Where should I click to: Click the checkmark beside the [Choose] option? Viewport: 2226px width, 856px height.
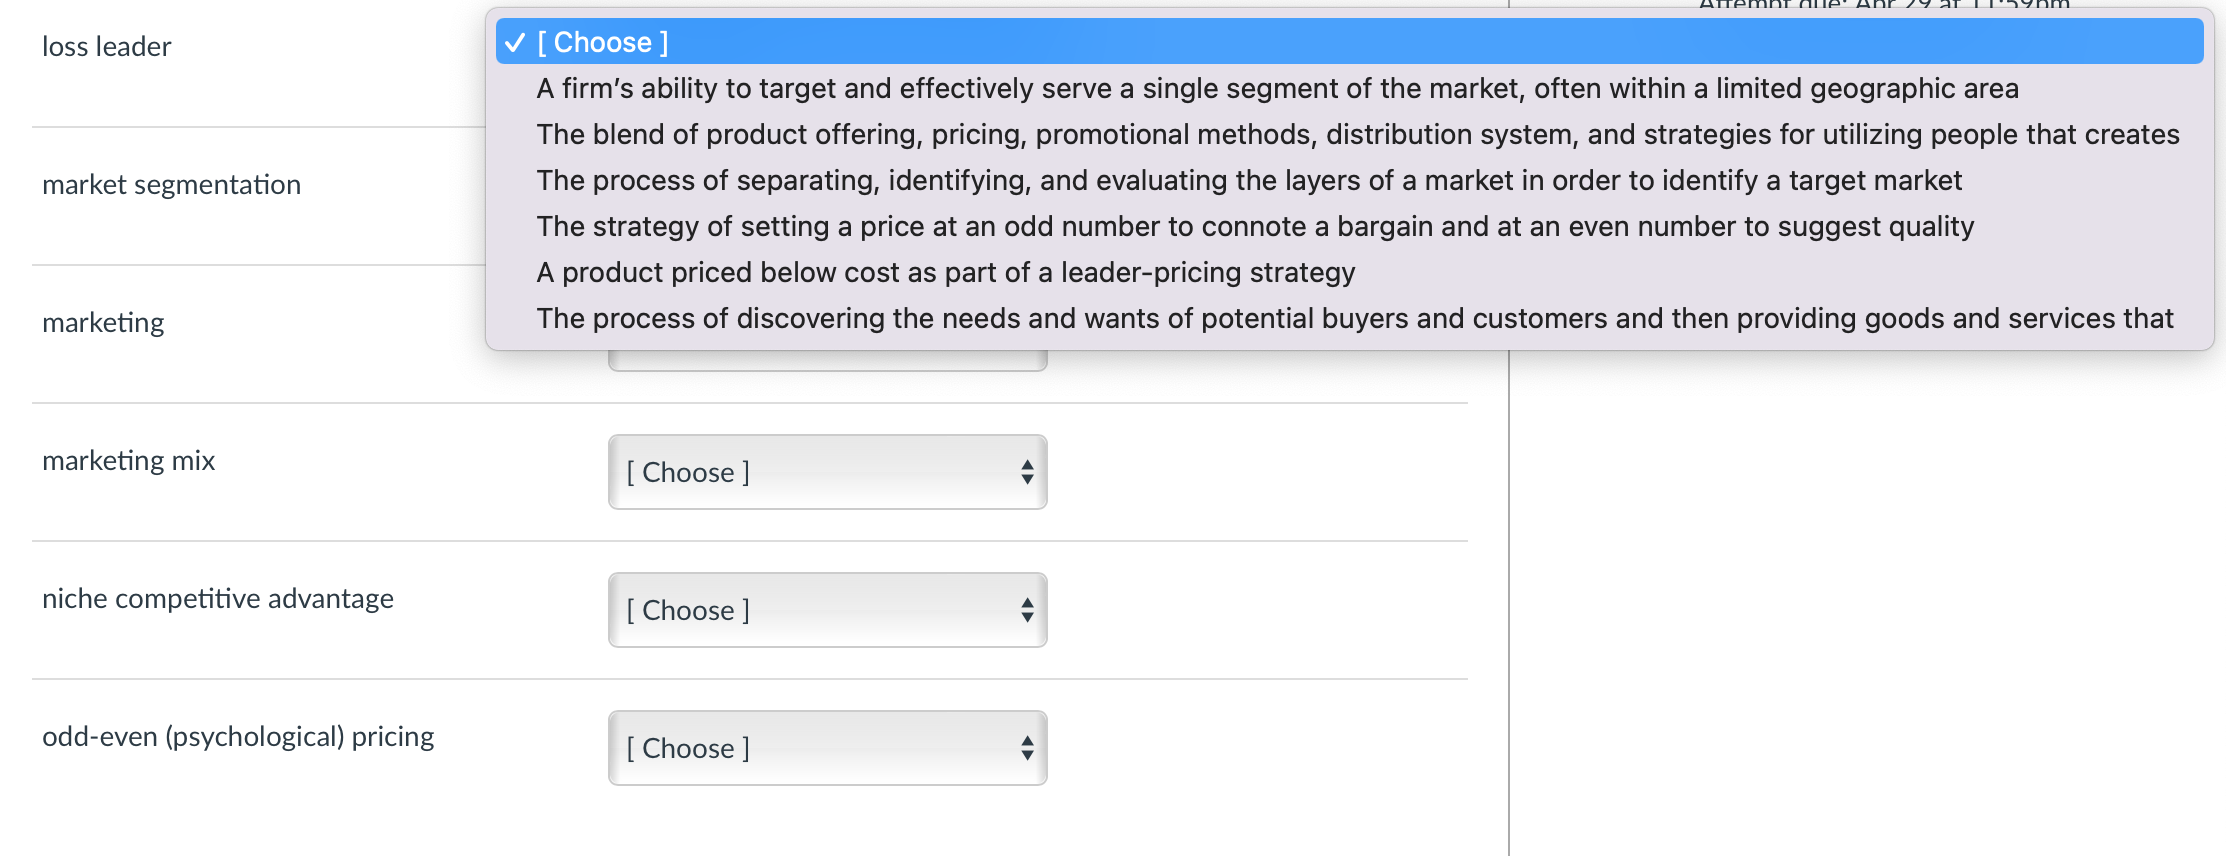(515, 43)
